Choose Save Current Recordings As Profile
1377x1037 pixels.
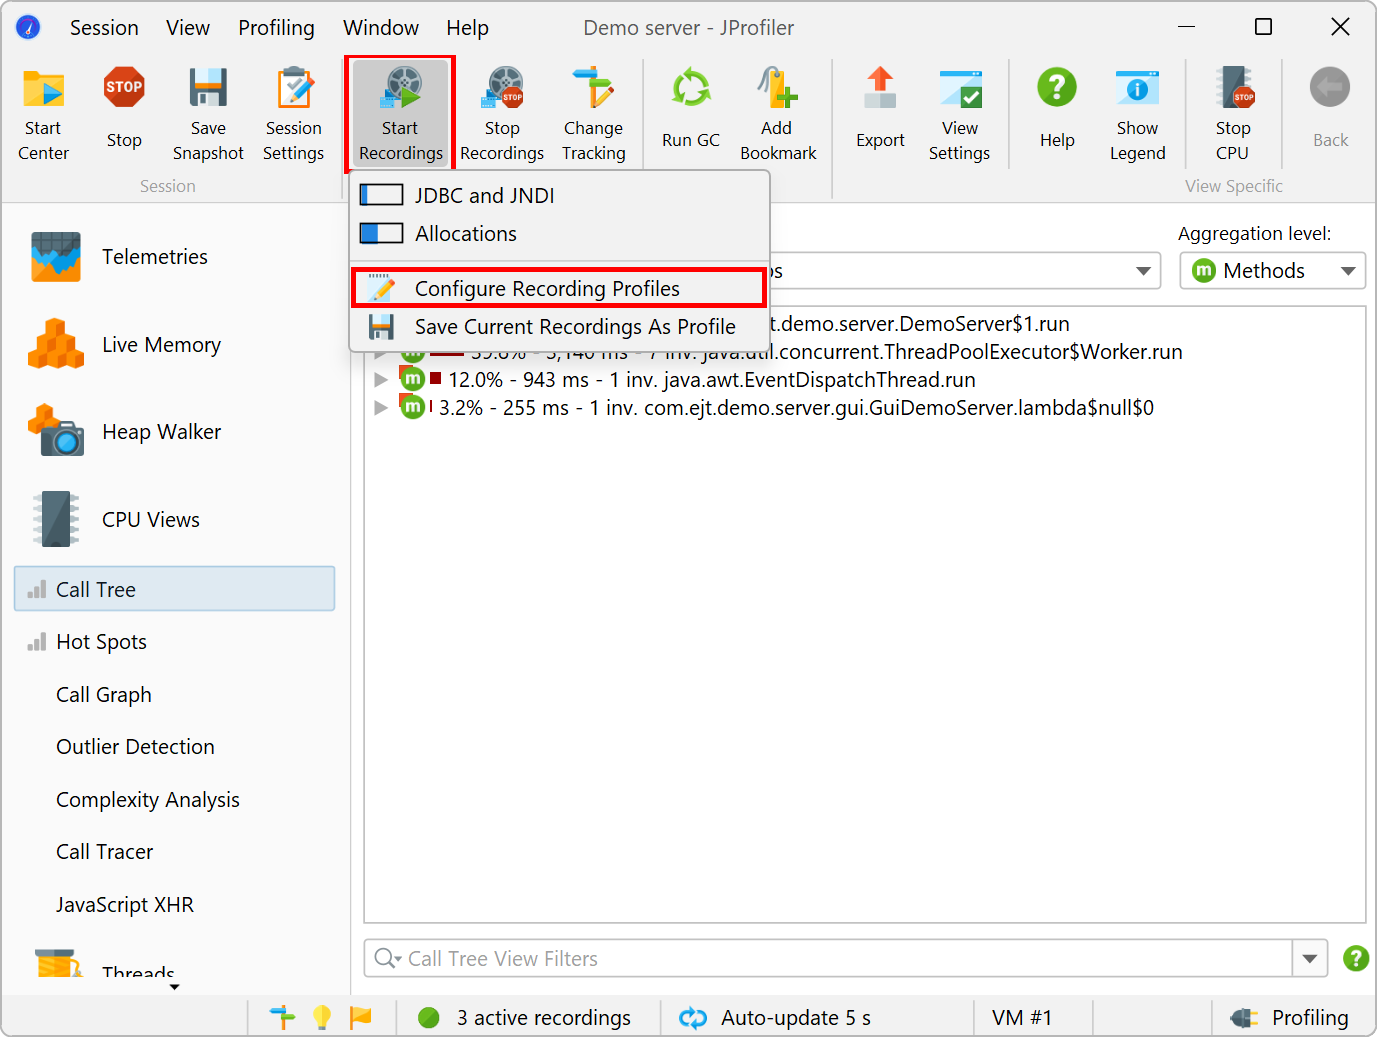click(559, 327)
